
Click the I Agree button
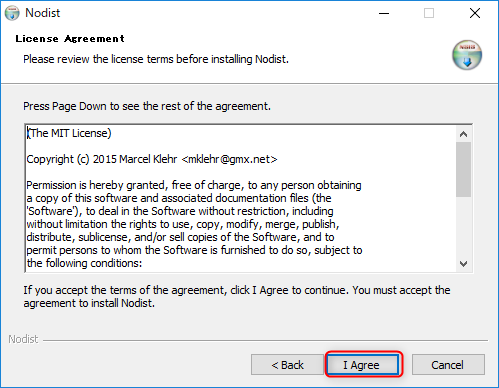(363, 365)
